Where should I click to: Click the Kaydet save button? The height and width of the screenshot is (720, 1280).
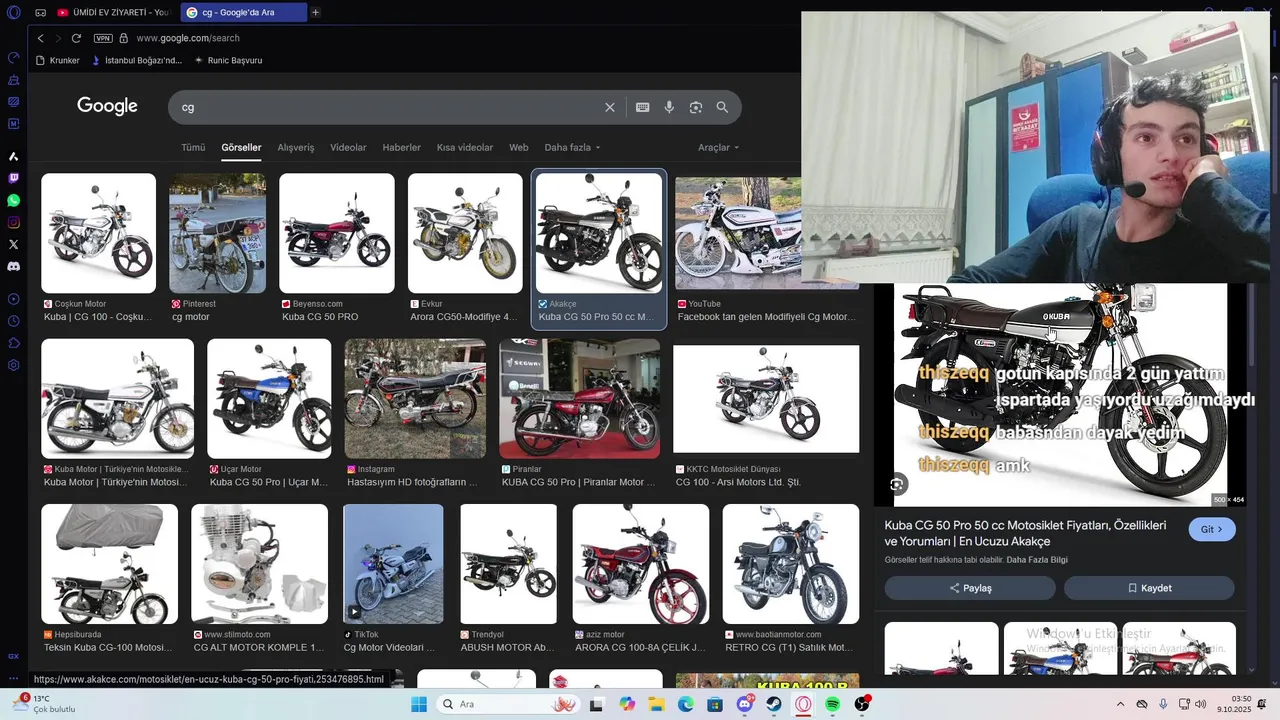[x=1149, y=588]
